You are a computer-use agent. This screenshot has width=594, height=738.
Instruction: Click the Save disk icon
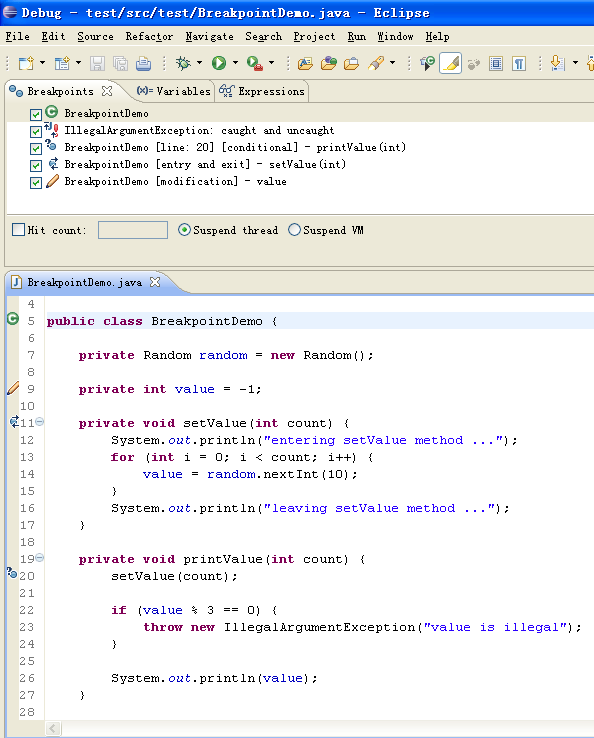coord(97,63)
